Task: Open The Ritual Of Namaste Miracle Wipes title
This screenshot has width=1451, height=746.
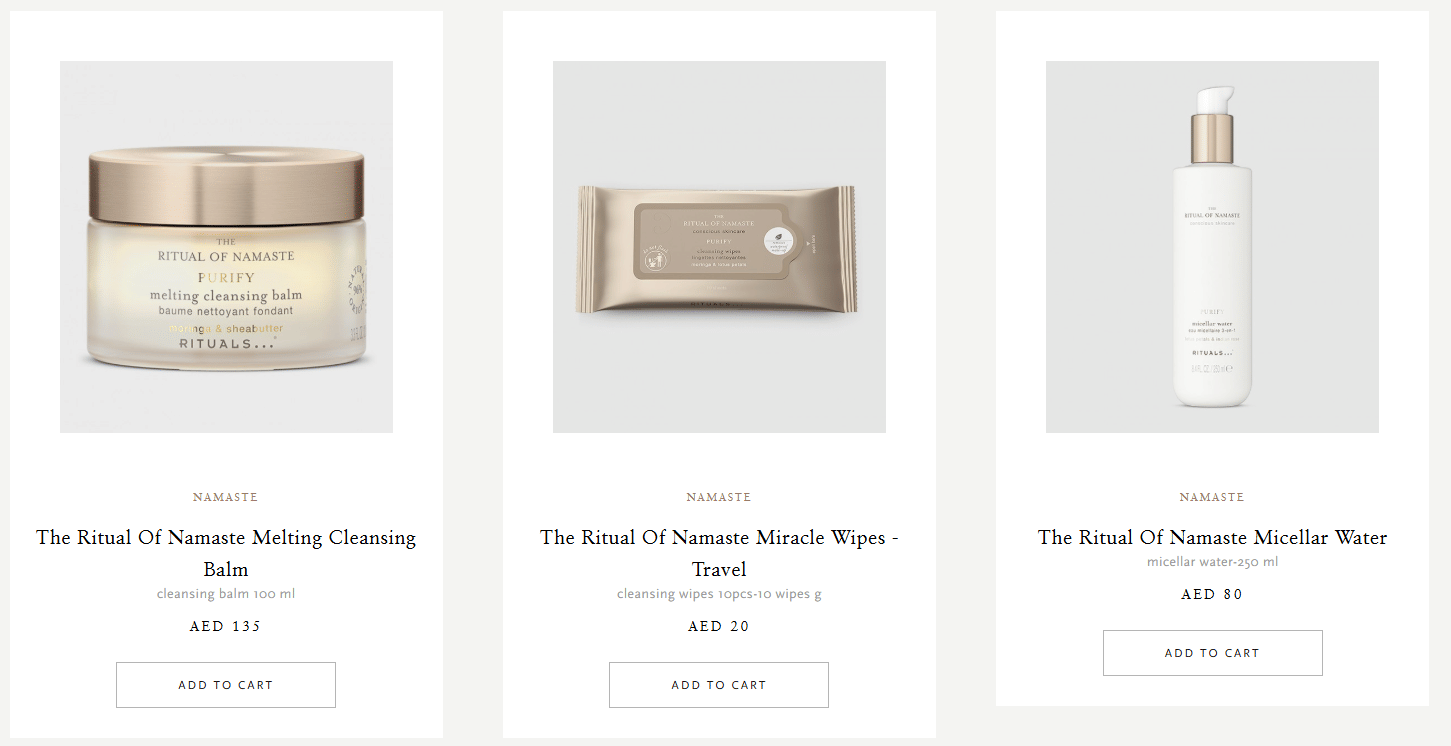Action: pos(719,553)
